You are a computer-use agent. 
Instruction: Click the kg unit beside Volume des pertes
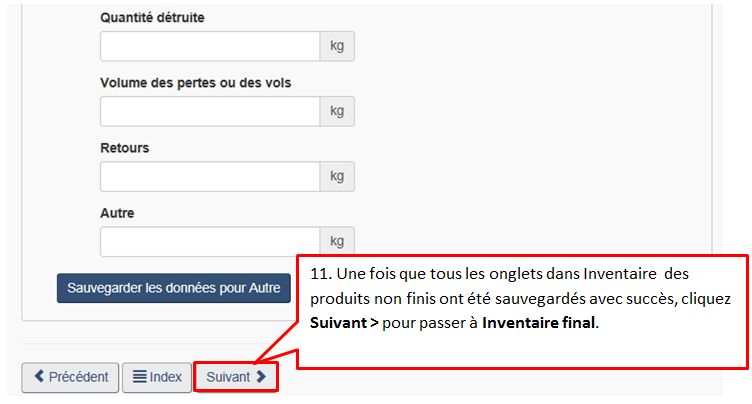(x=337, y=111)
